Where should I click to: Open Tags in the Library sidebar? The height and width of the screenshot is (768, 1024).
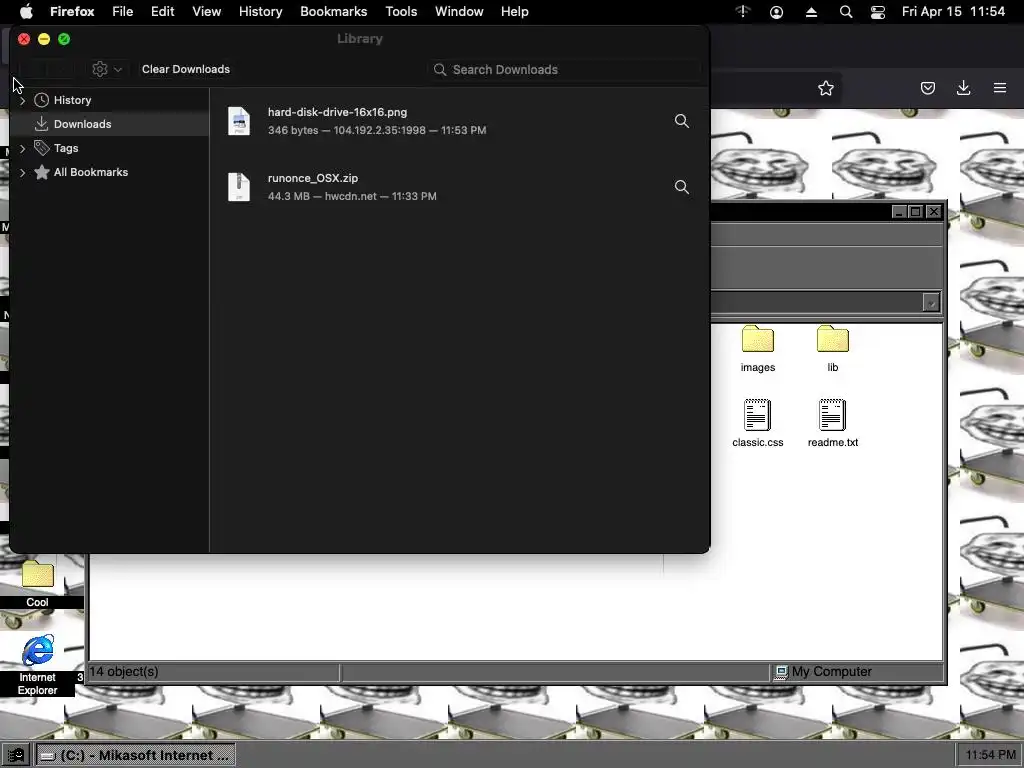pos(66,148)
